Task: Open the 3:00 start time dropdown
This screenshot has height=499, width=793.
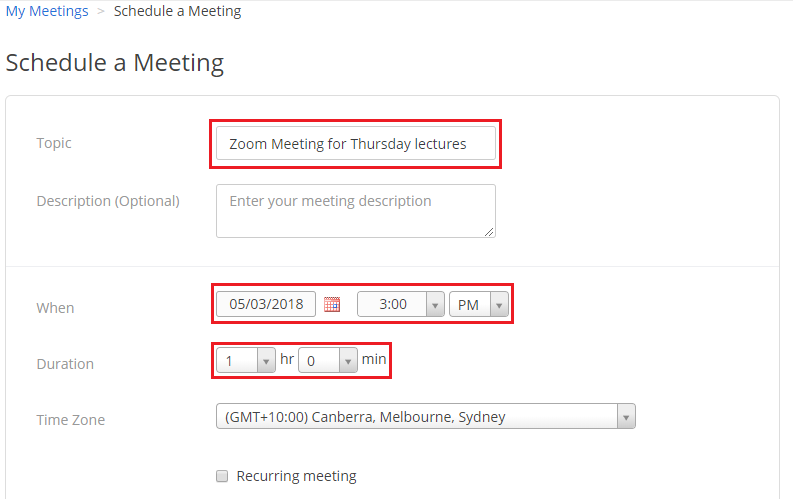Action: (x=401, y=304)
